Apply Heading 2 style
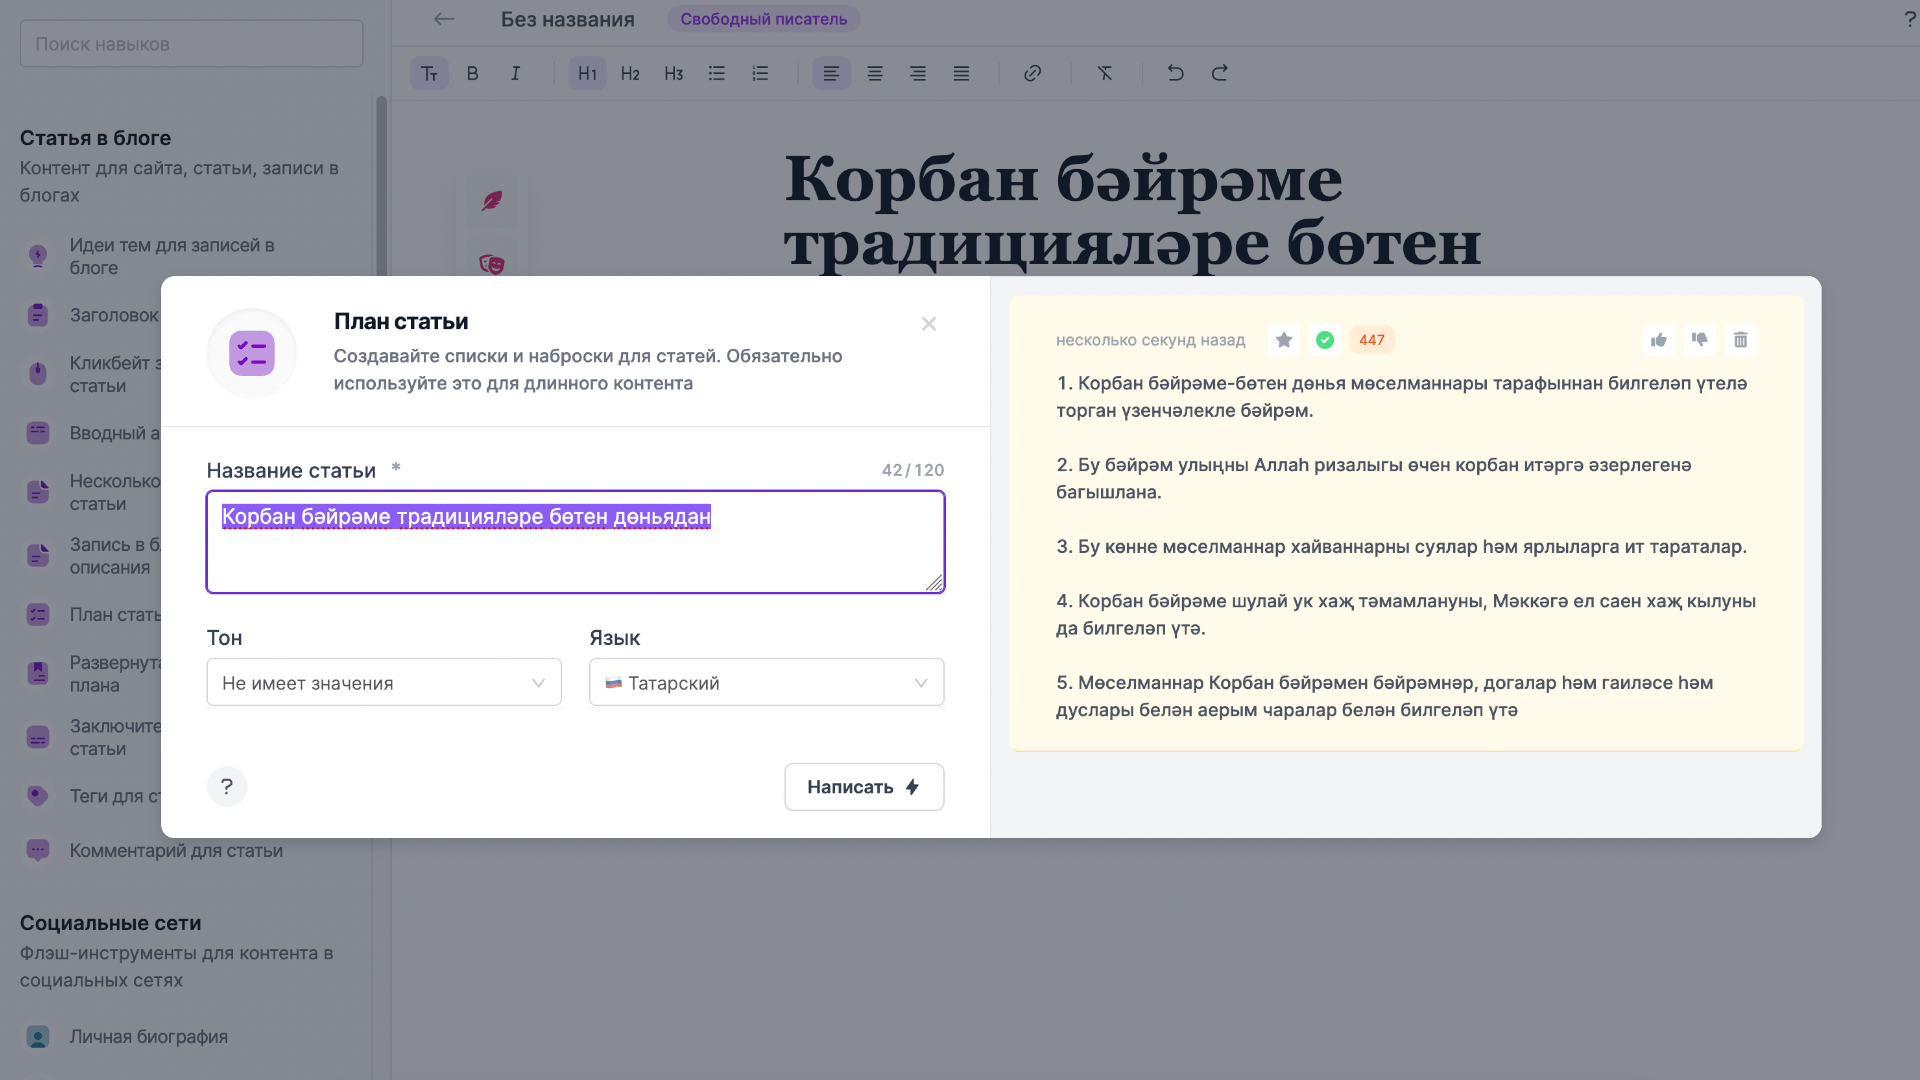This screenshot has width=1920, height=1080. 630,73
